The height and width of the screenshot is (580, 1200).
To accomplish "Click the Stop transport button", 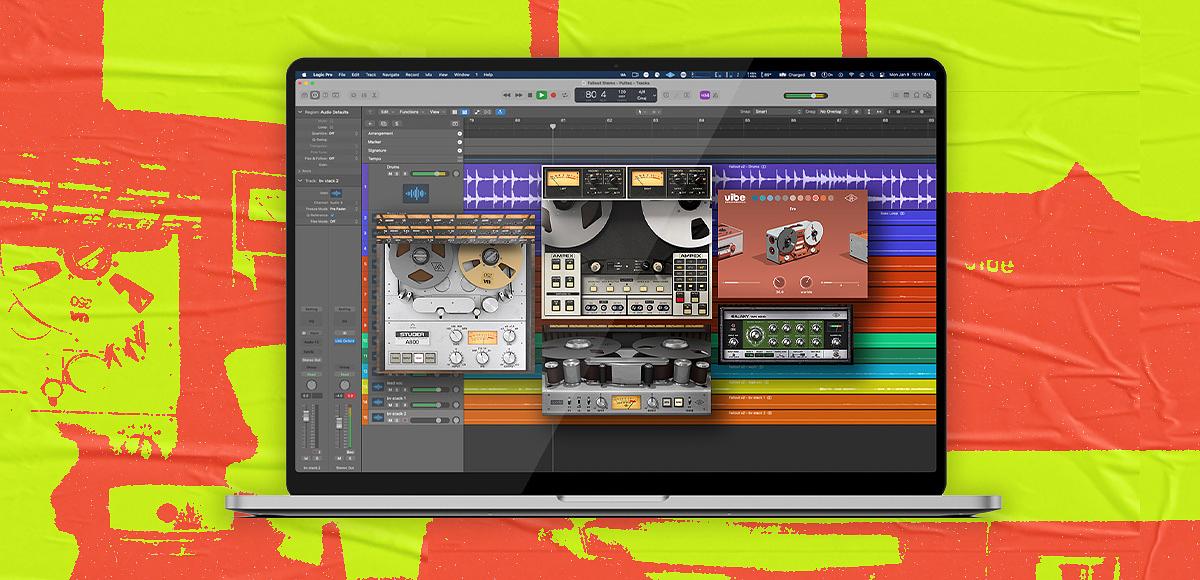I will pos(530,94).
